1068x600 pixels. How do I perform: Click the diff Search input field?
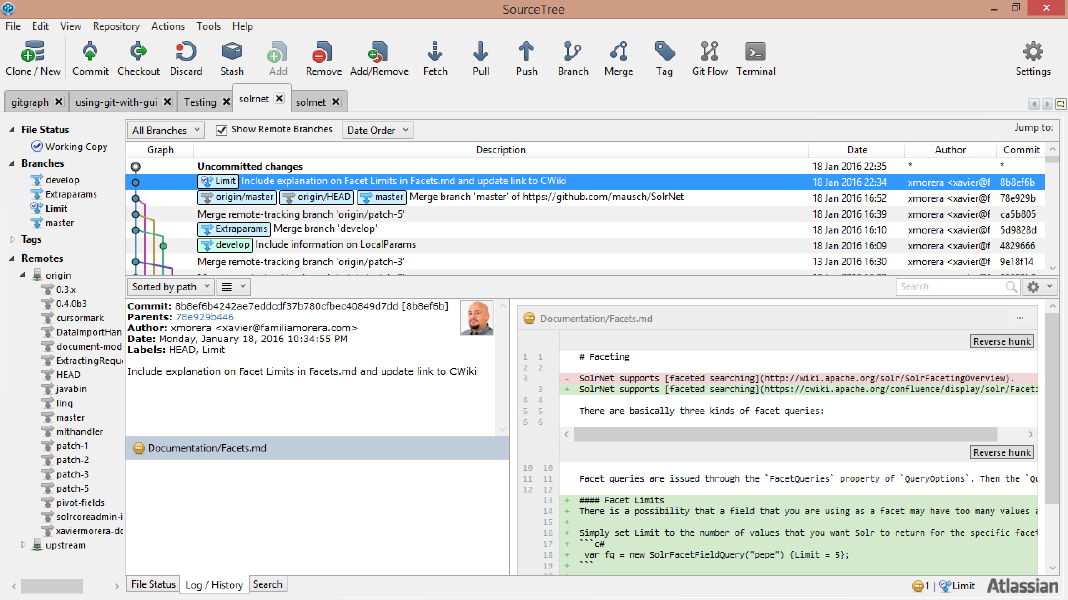[x=951, y=287]
